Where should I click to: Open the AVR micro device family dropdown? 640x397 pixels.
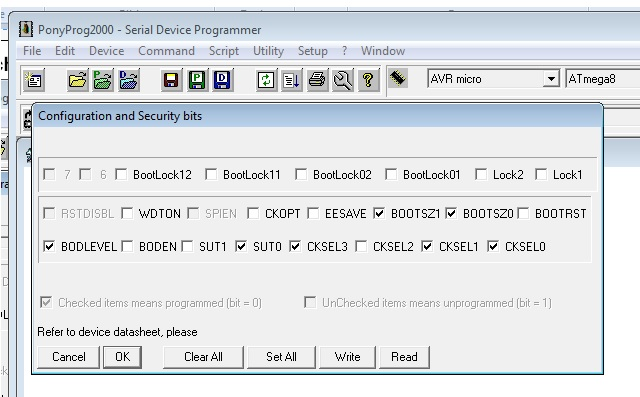(551, 79)
